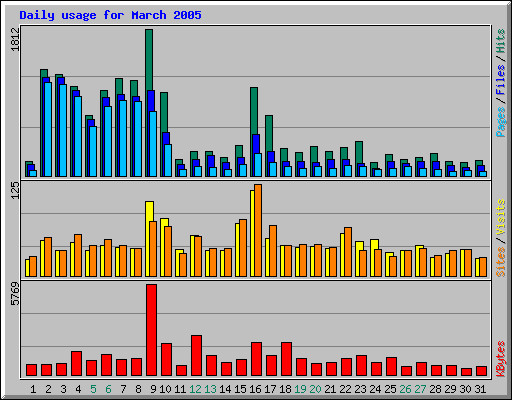This screenshot has width=512, height=400.
Task: Click the orange sites bar for day 22
Action: 348,252
